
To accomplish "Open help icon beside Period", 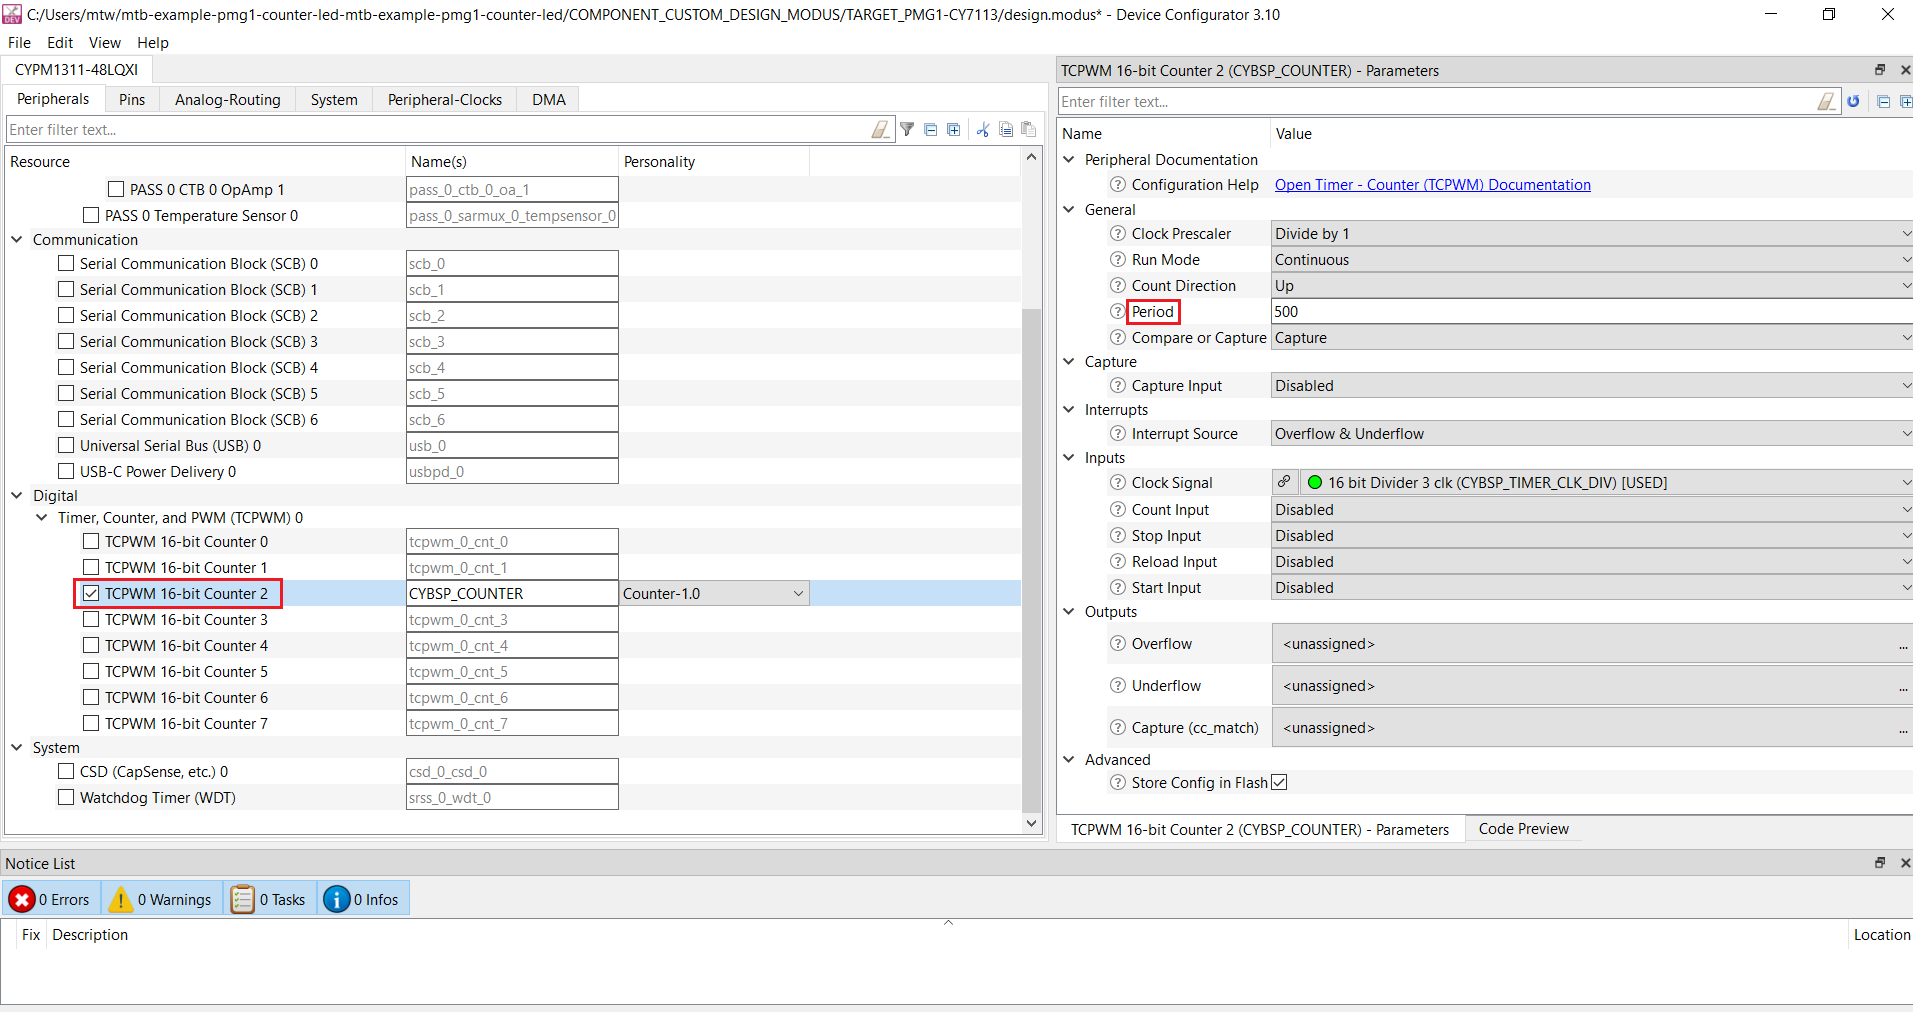I will coord(1118,312).
